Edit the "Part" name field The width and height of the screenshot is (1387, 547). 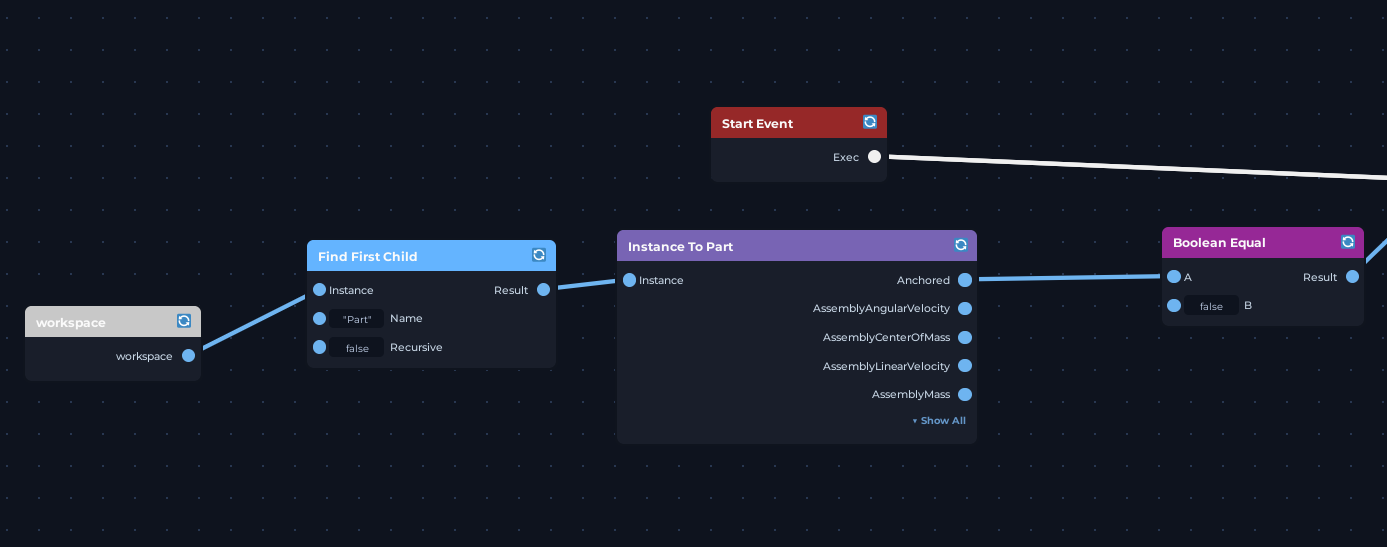357,319
